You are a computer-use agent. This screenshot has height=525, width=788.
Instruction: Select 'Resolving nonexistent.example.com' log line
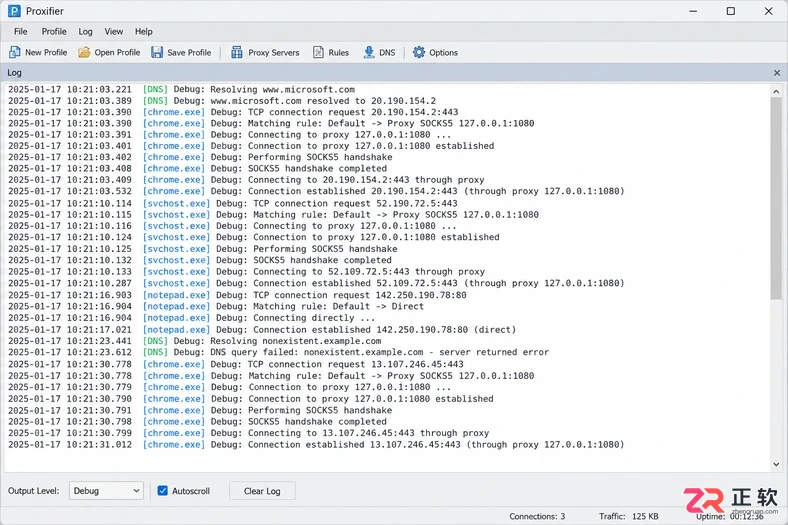point(194,341)
